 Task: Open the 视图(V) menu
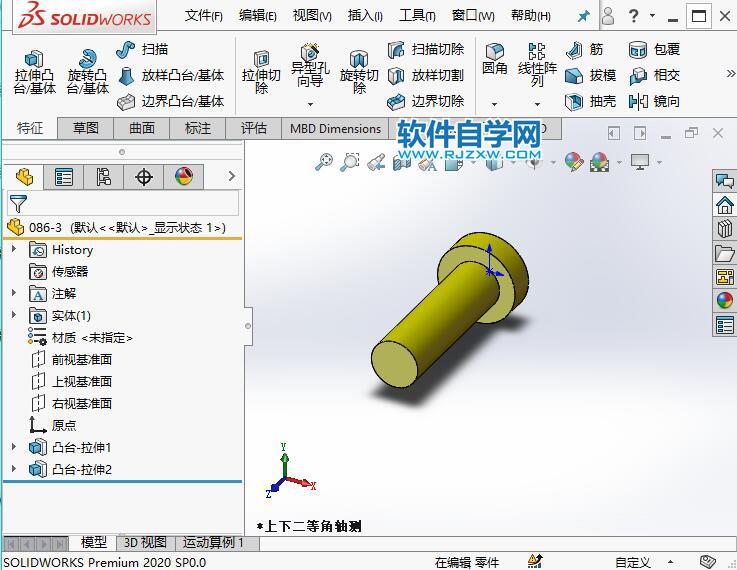tap(312, 16)
